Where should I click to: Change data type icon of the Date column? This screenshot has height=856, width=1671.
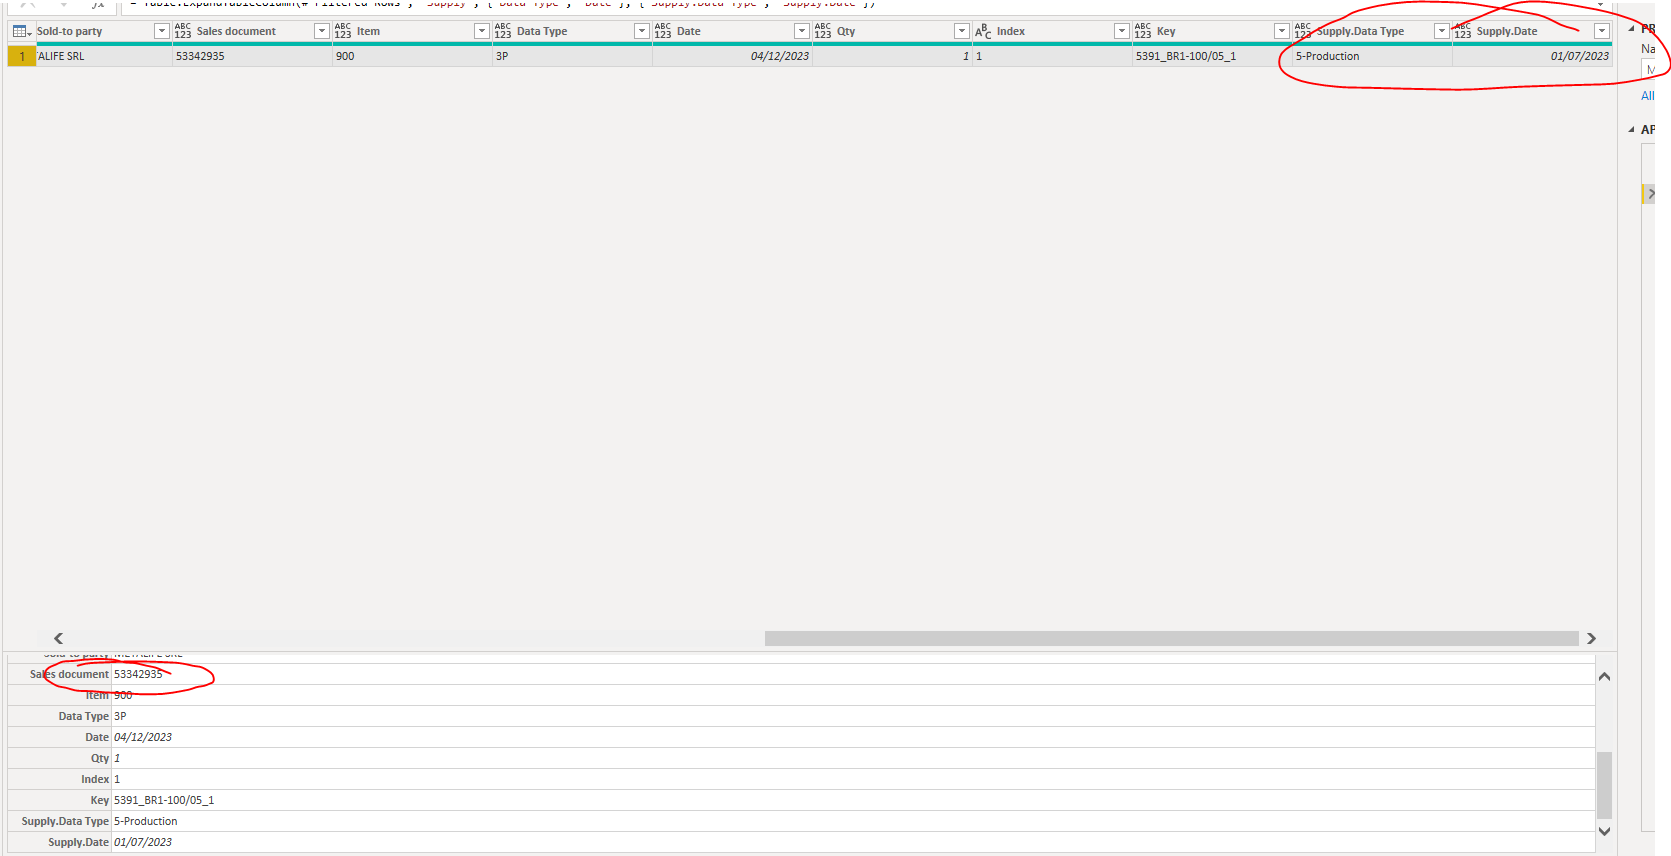663,31
